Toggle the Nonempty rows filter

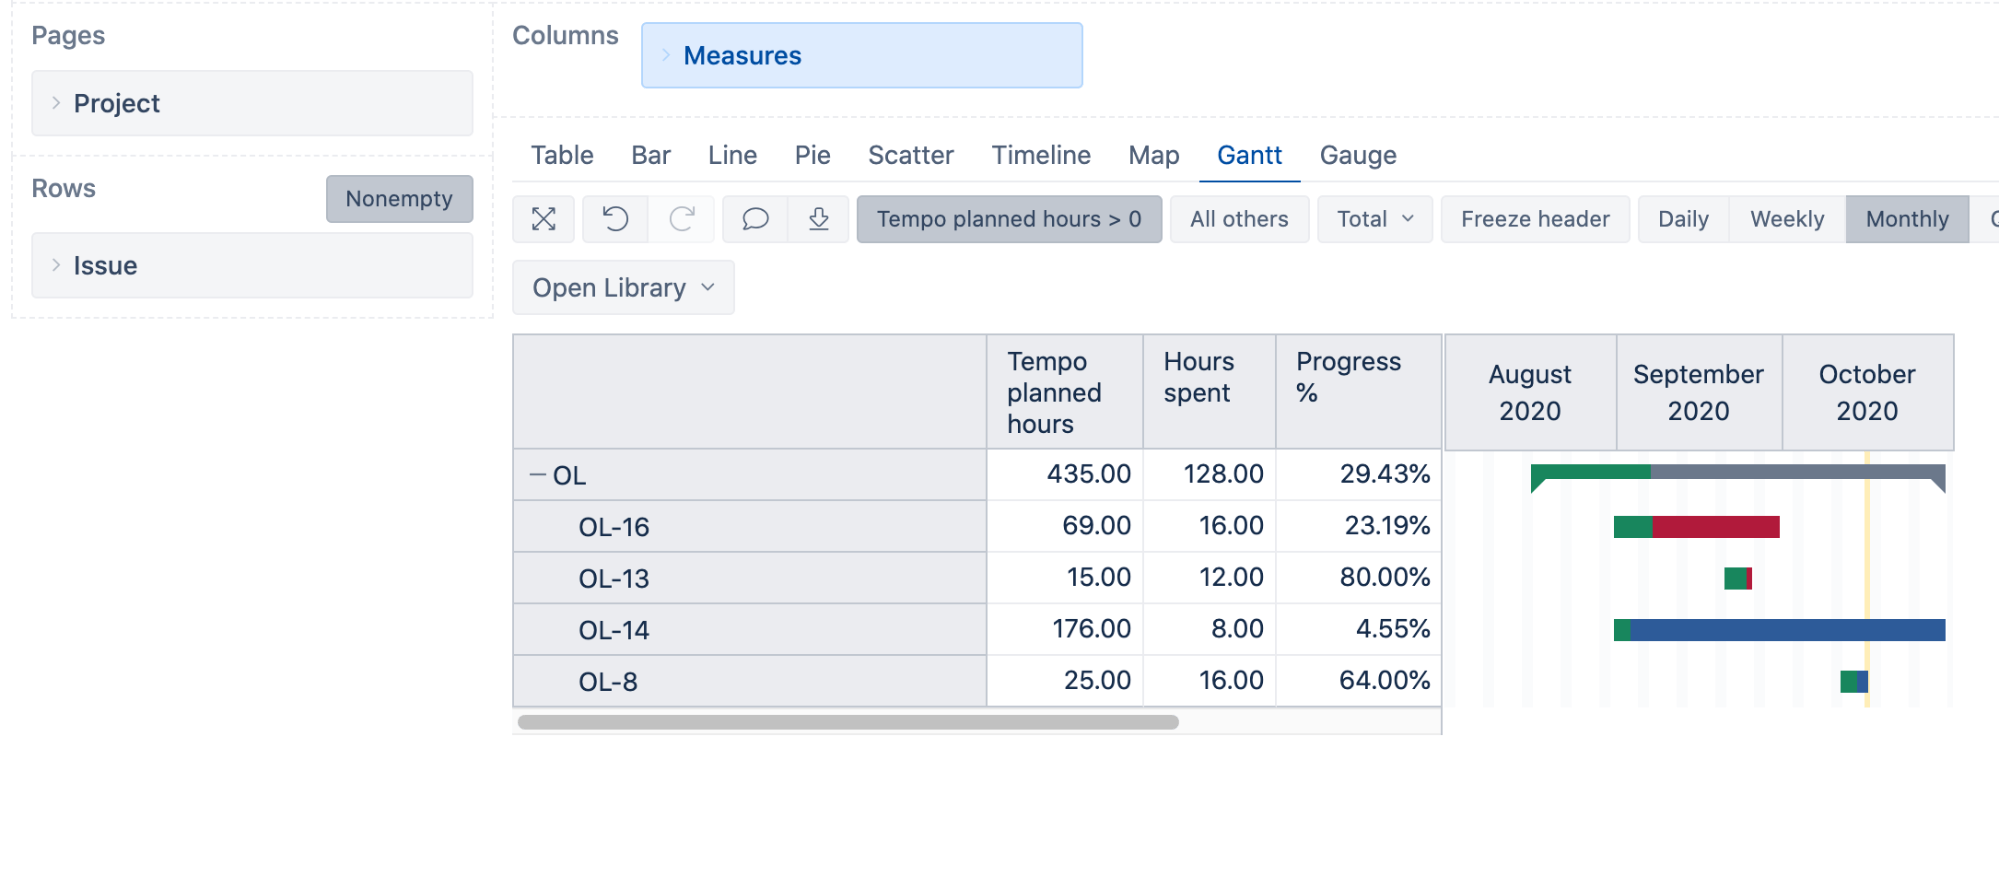(399, 199)
